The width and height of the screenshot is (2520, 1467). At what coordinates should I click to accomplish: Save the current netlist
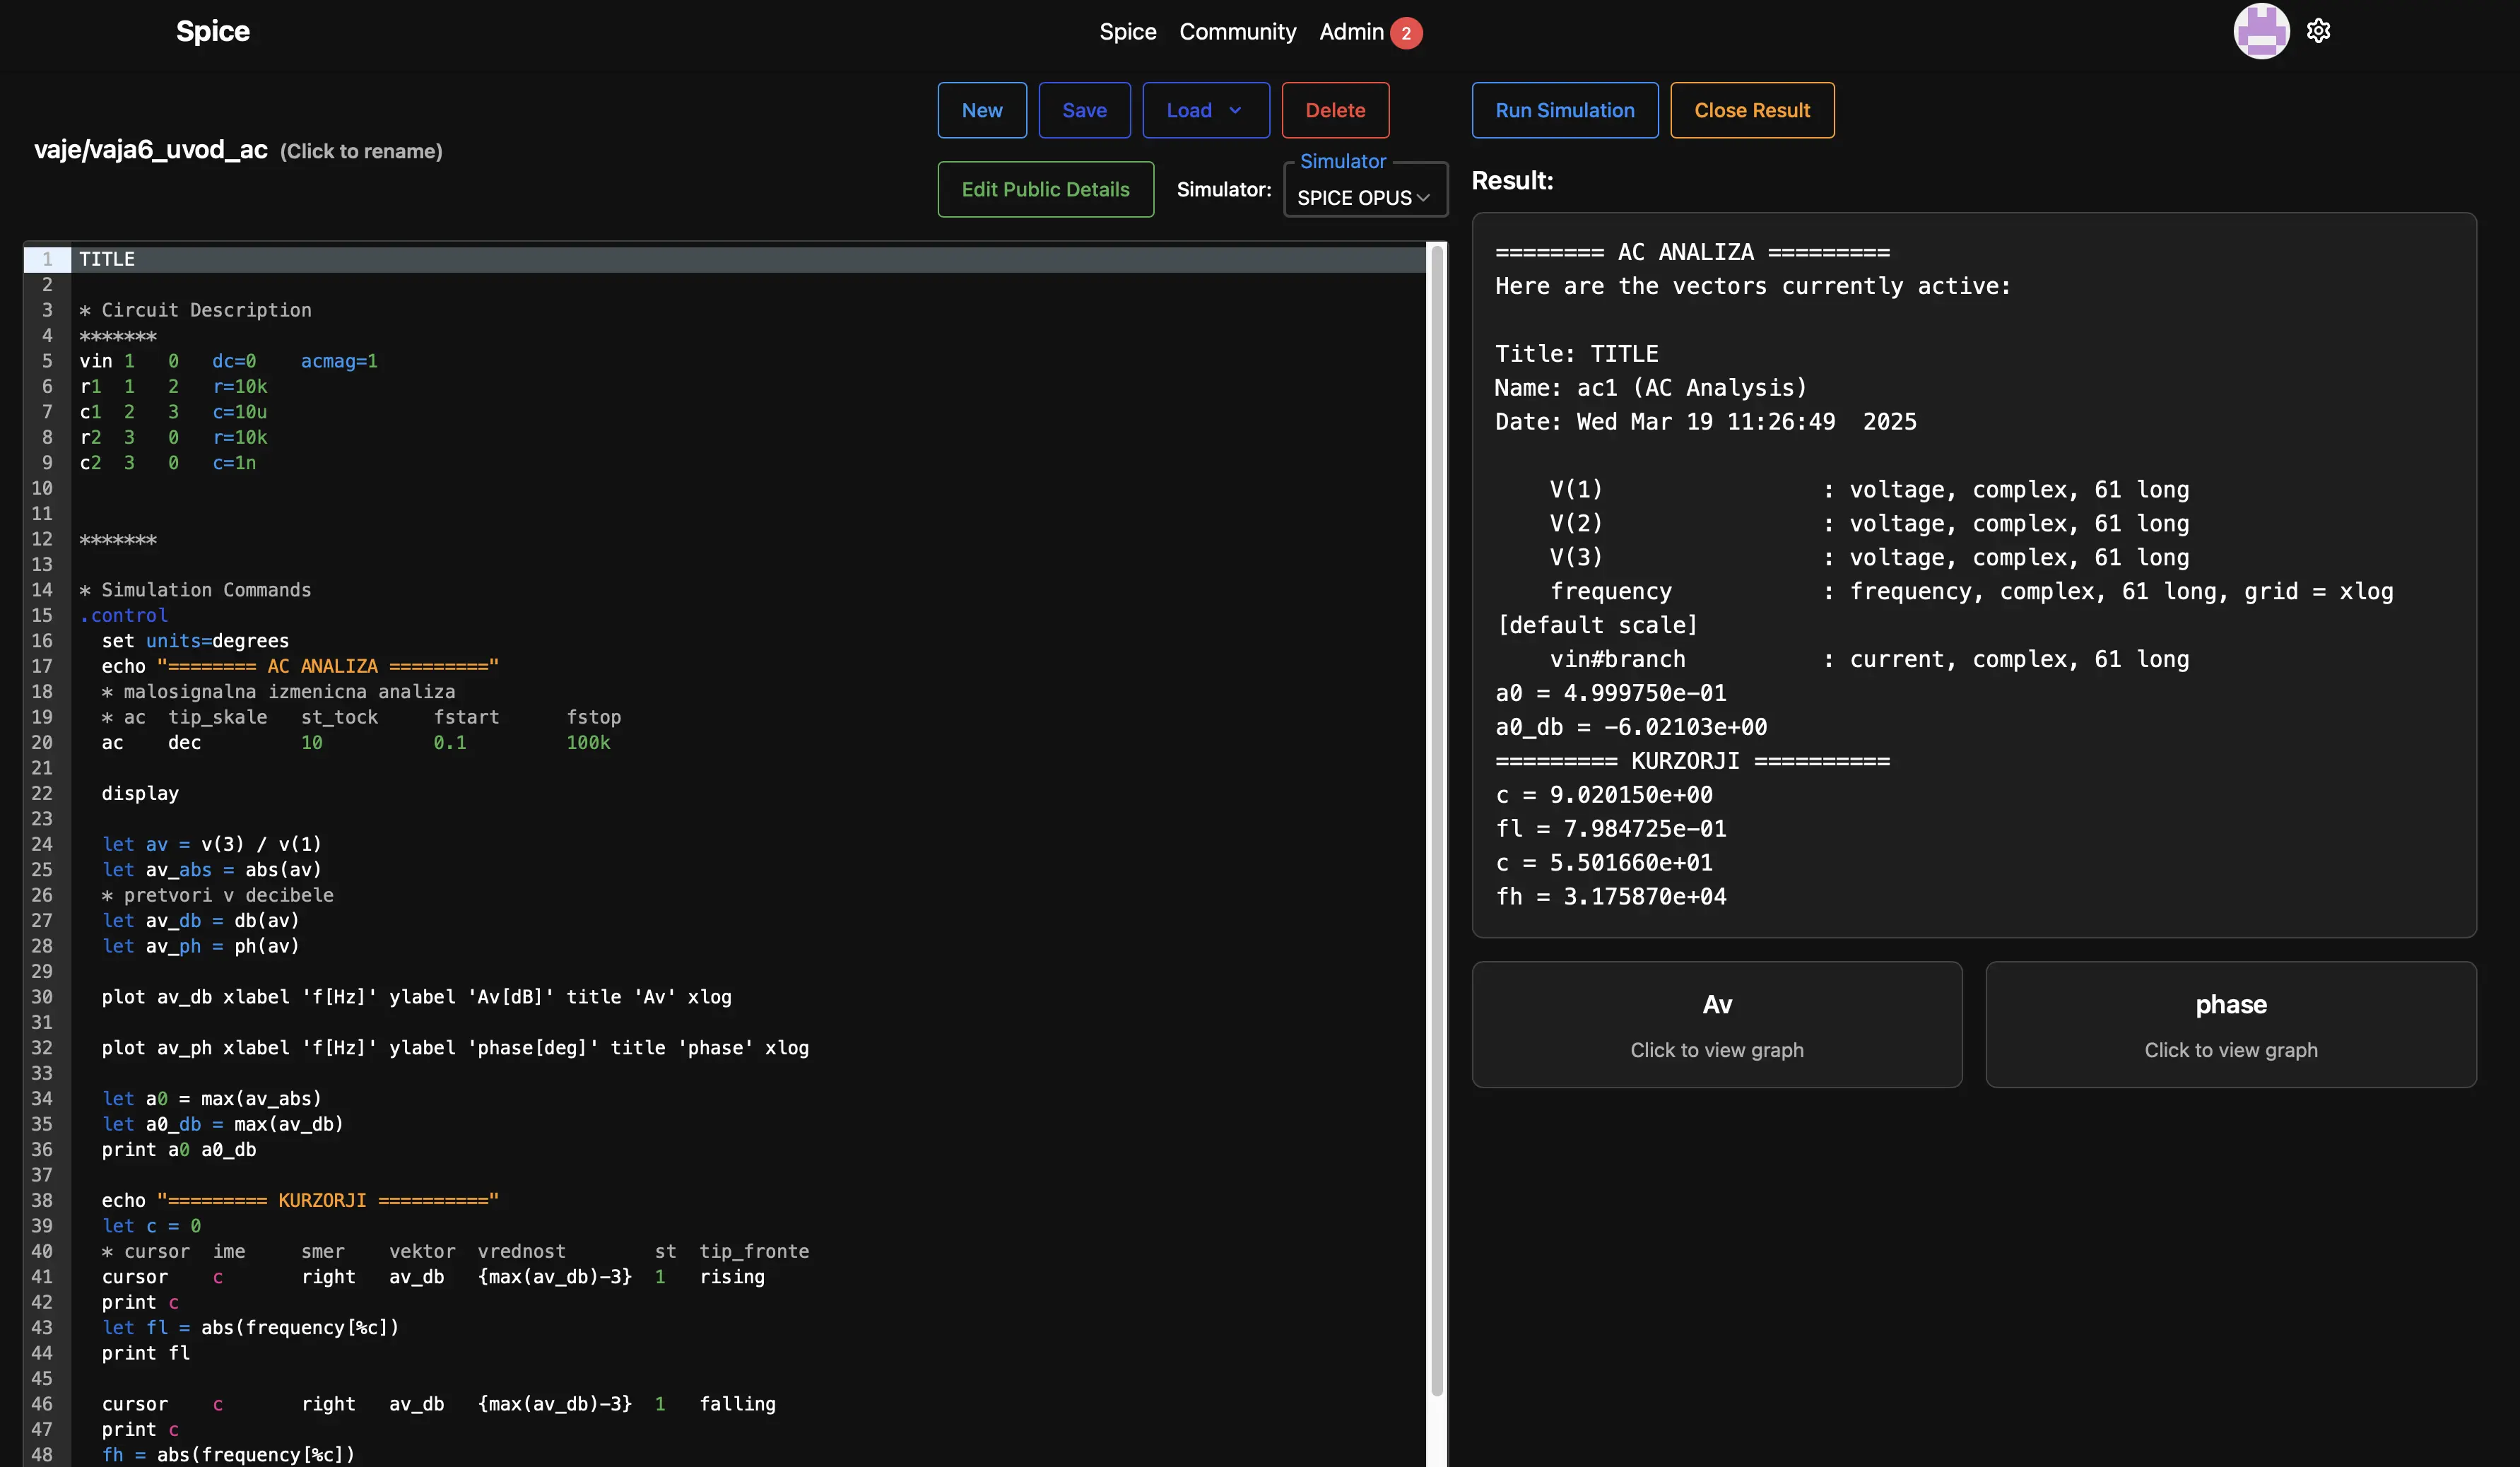[x=1084, y=110]
